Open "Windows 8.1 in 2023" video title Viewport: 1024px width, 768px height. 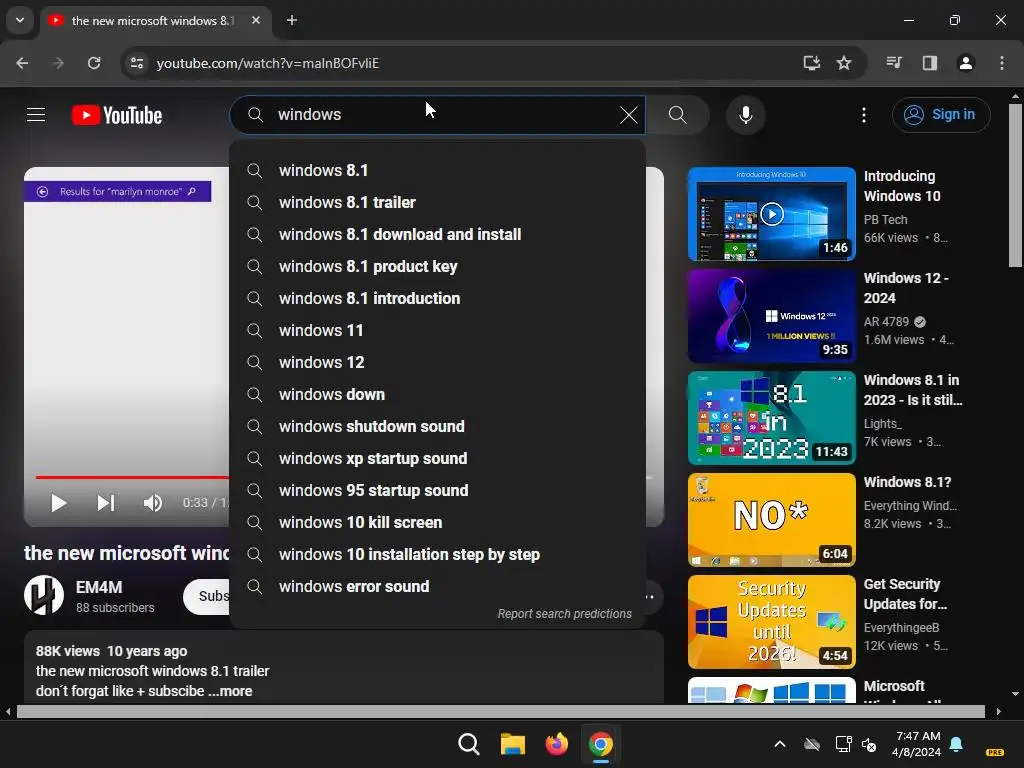point(912,390)
